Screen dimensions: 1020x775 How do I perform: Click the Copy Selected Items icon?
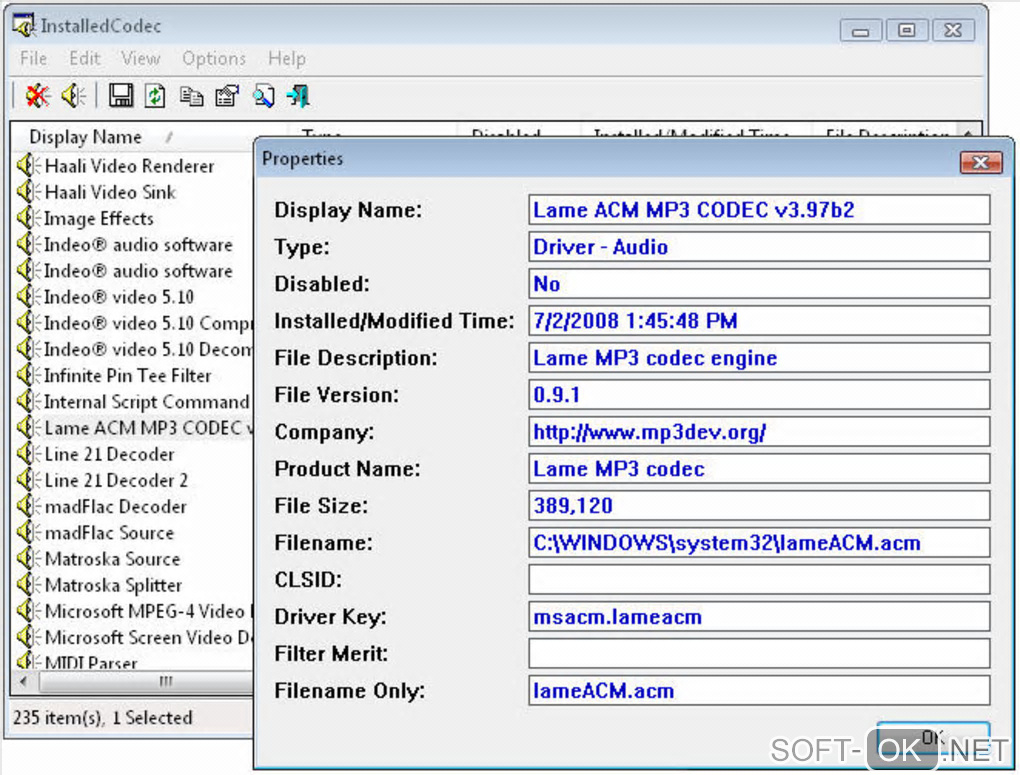pos(191,96)
